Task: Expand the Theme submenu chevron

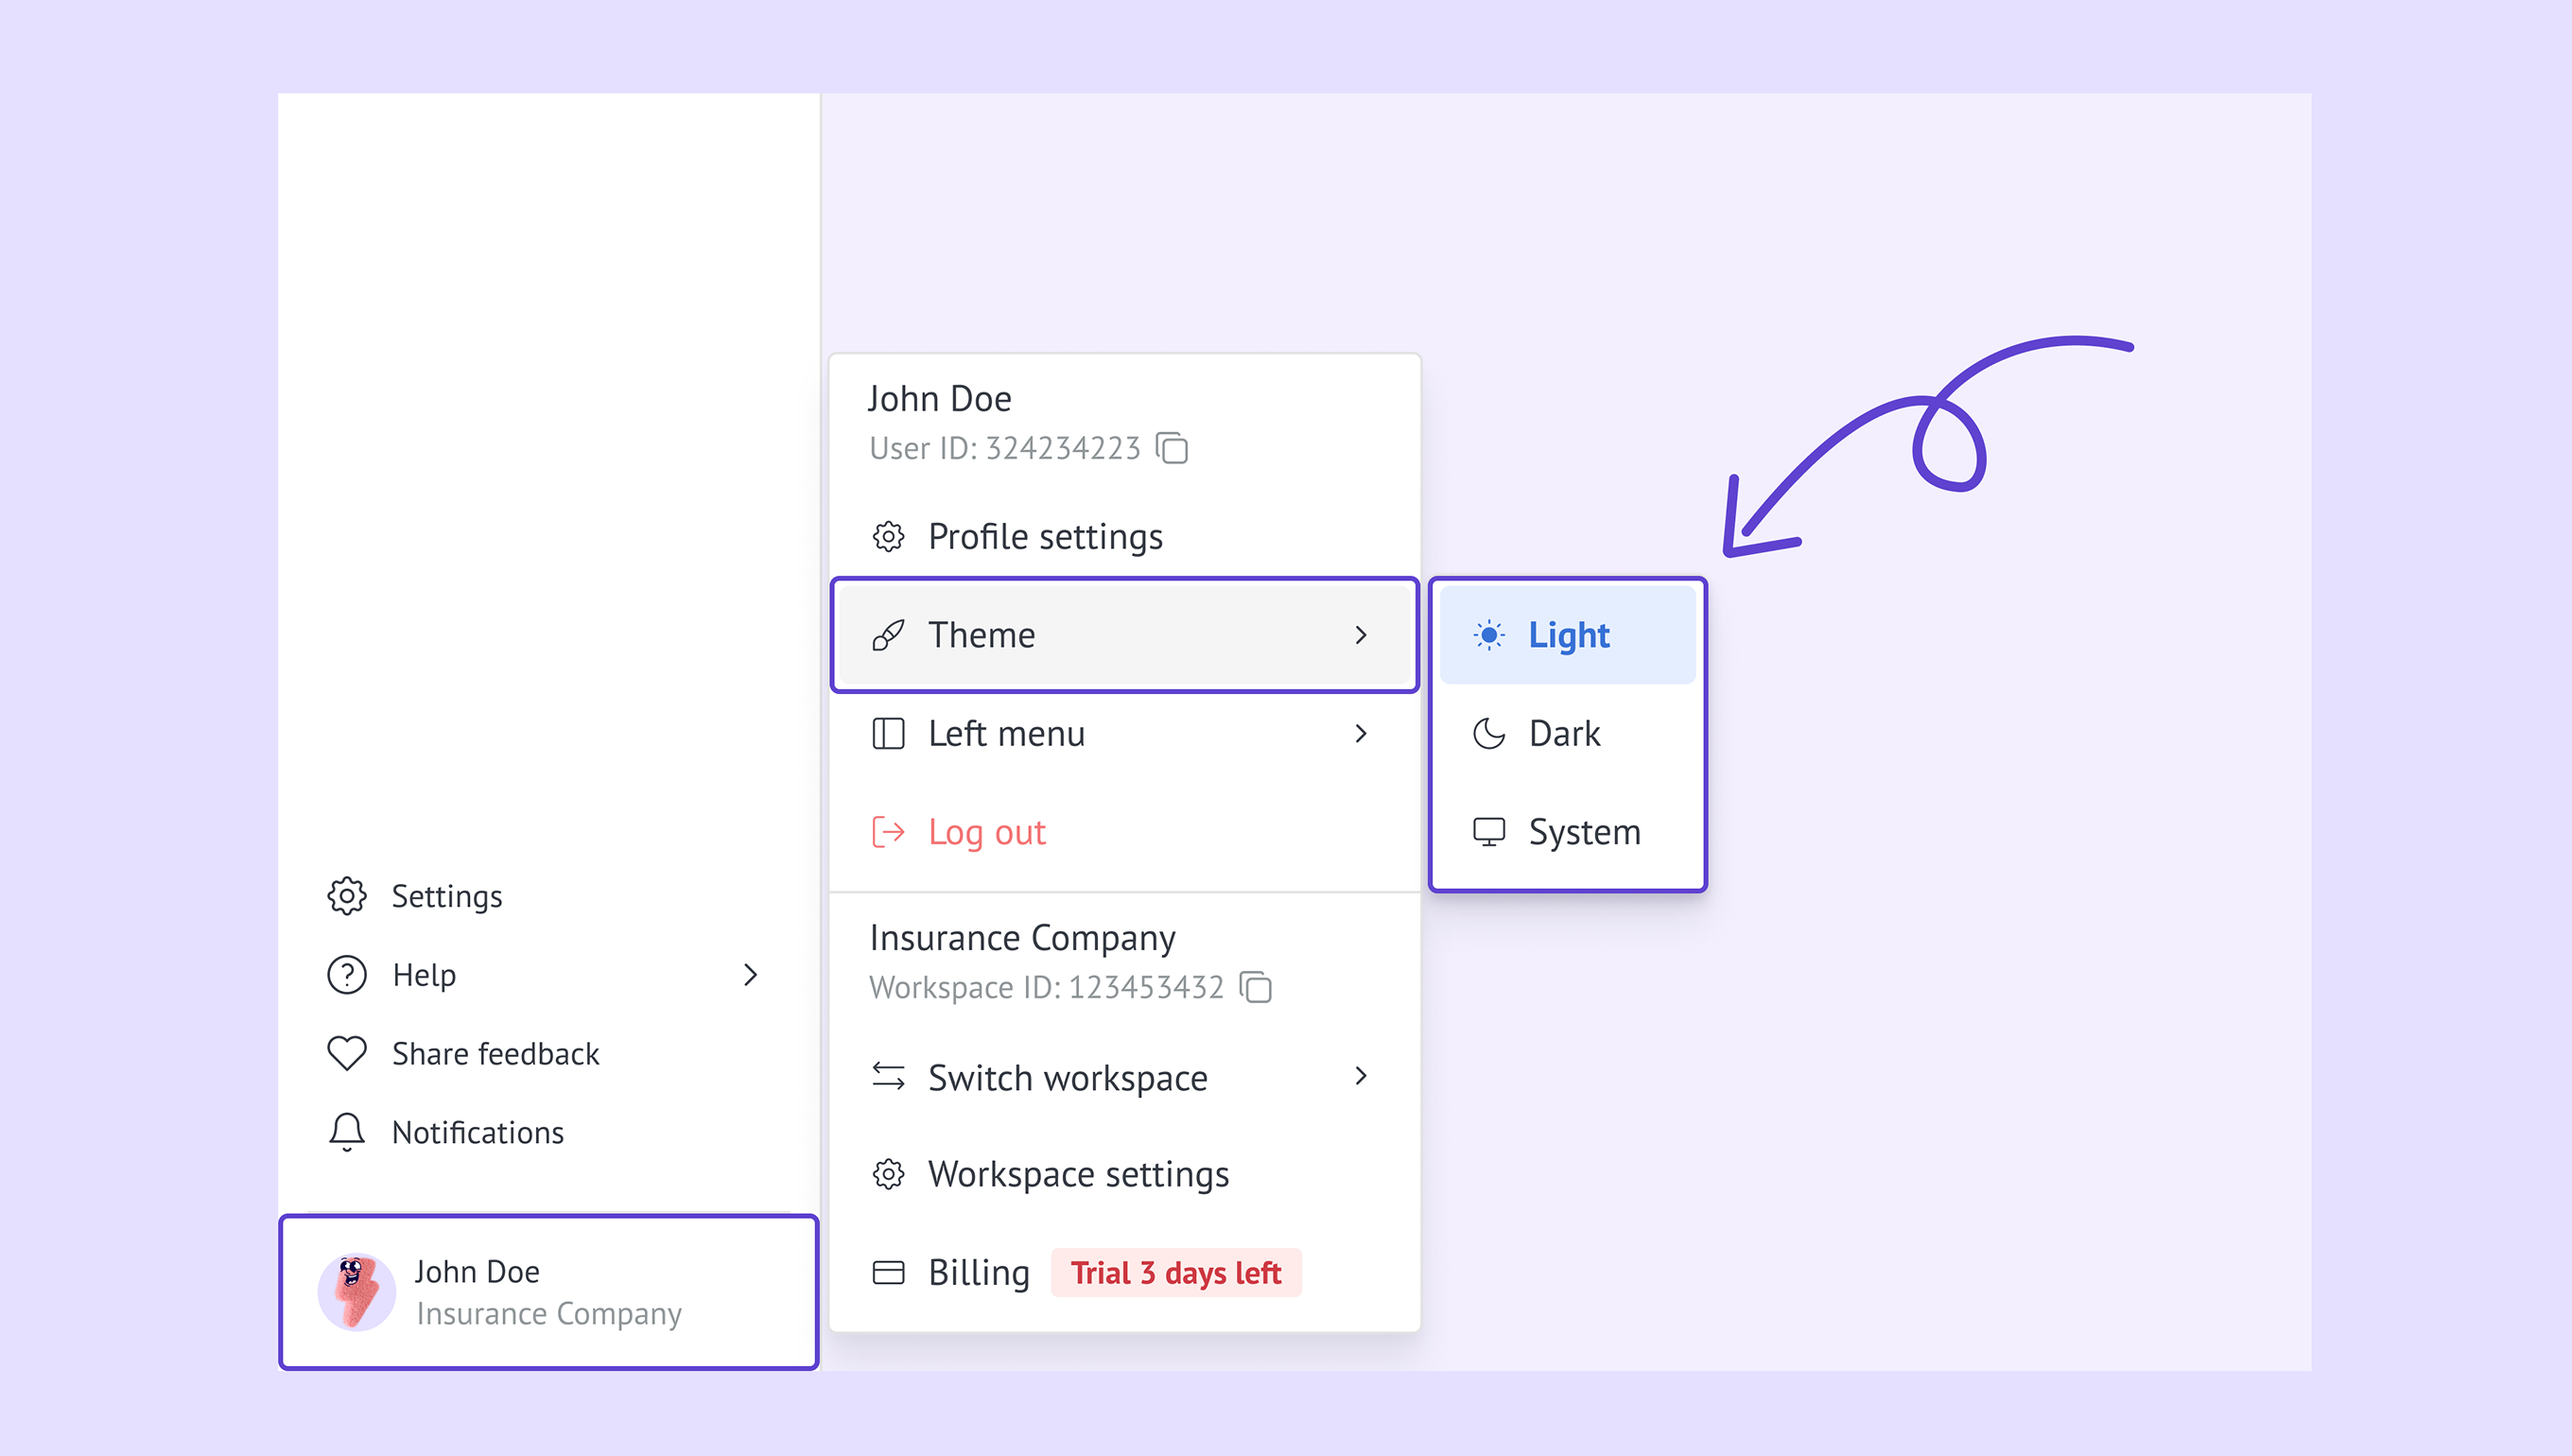Action: click(1360, 635)
